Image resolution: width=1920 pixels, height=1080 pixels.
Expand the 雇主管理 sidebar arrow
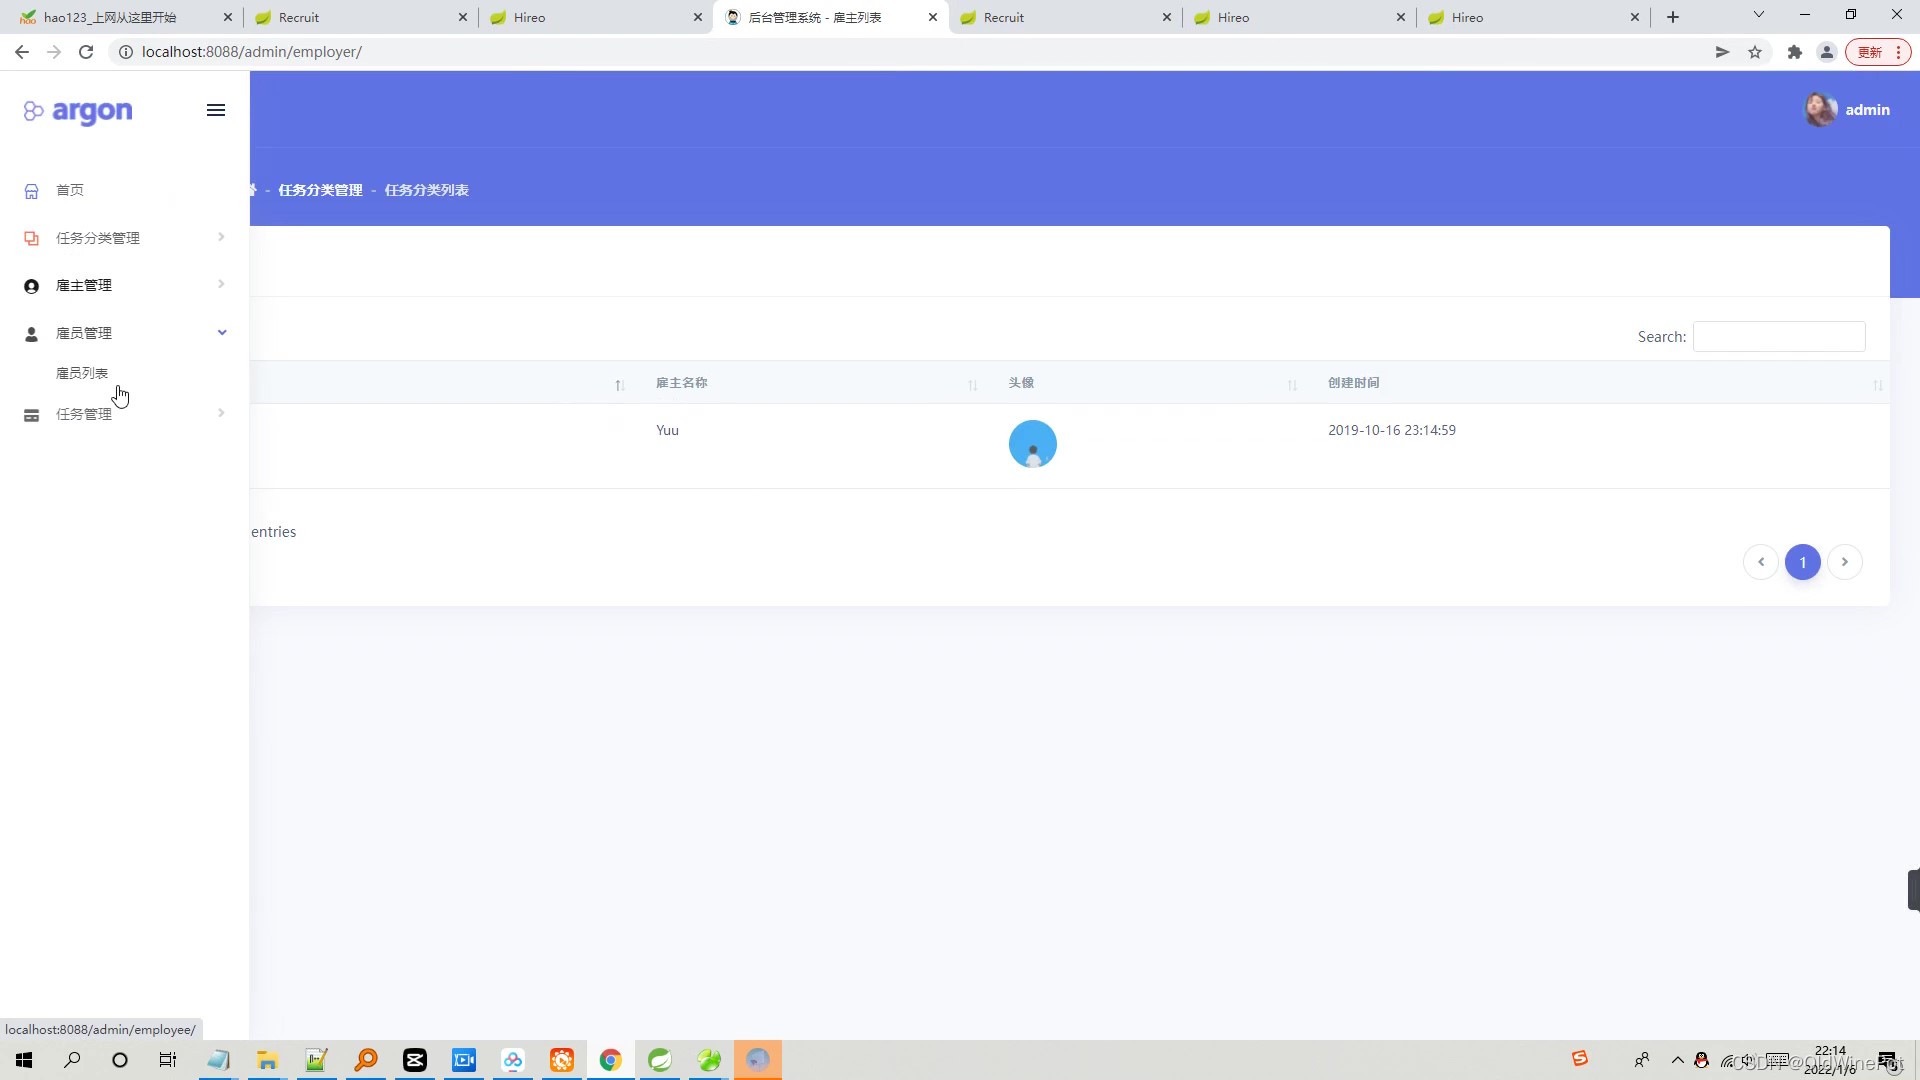[220, 285]
